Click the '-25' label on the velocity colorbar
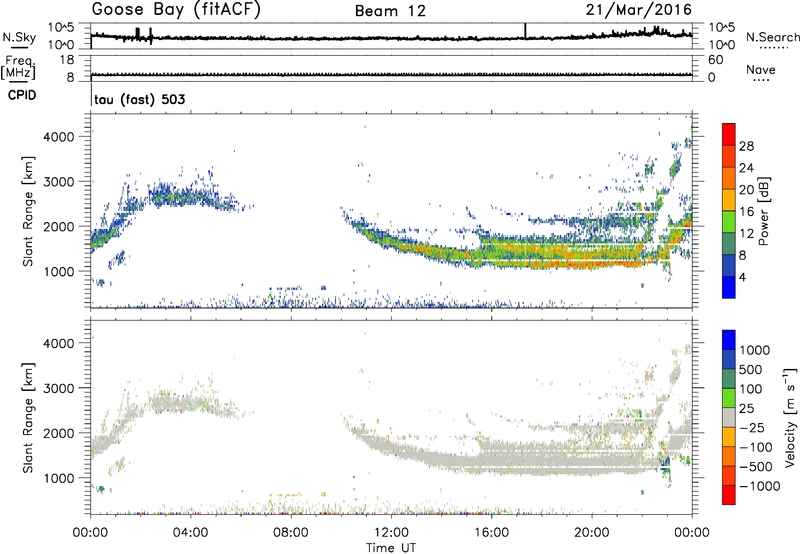 click(752, 427)
